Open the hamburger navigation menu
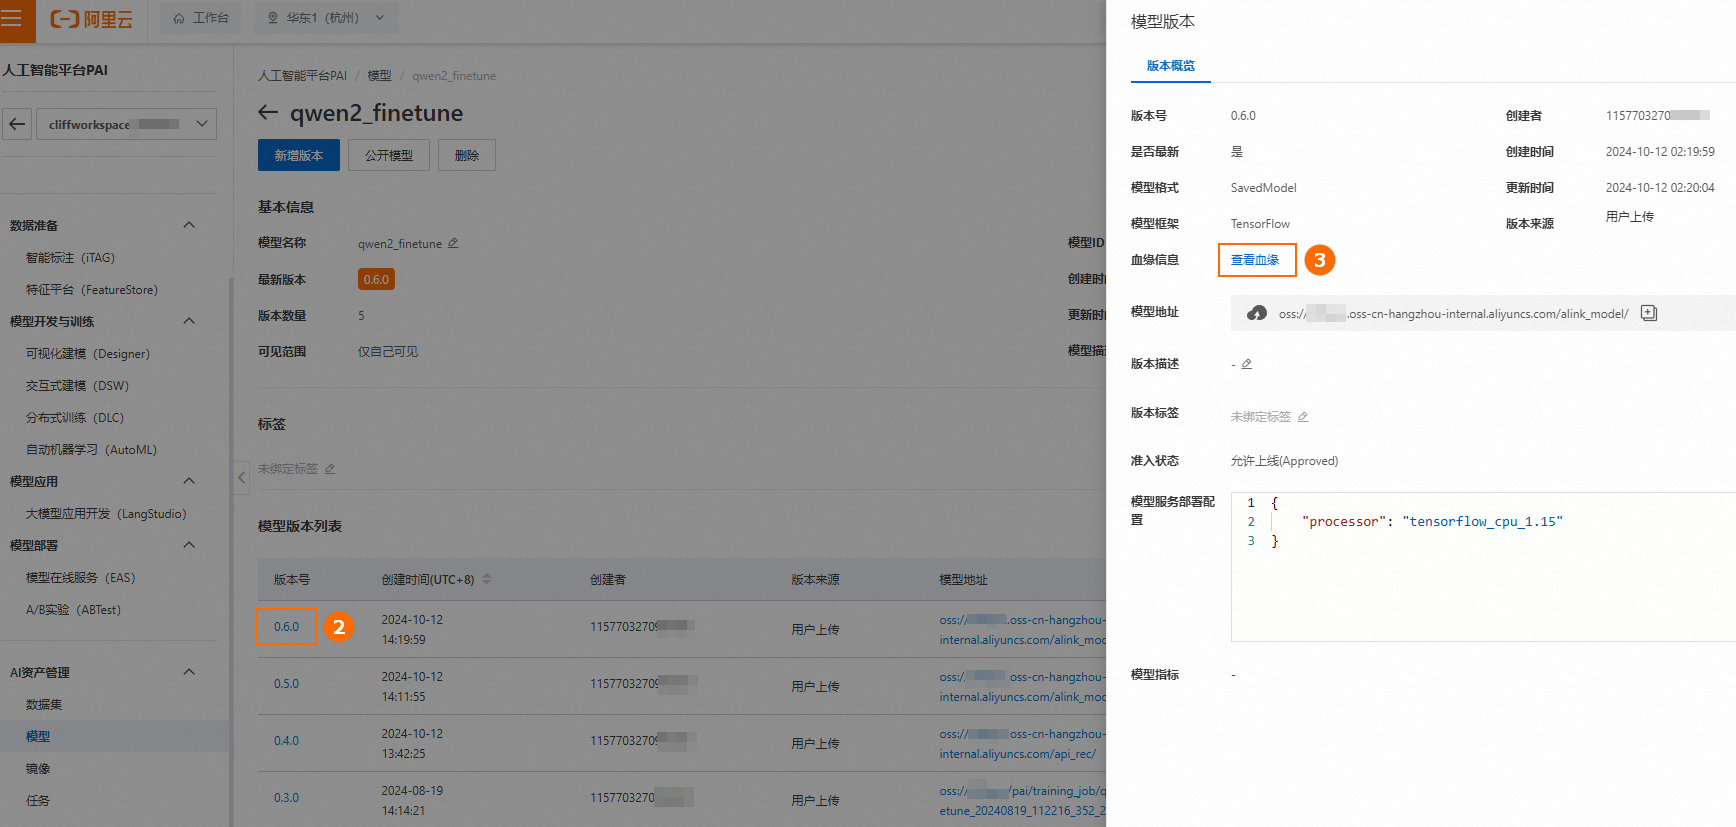 coord(12,18)
